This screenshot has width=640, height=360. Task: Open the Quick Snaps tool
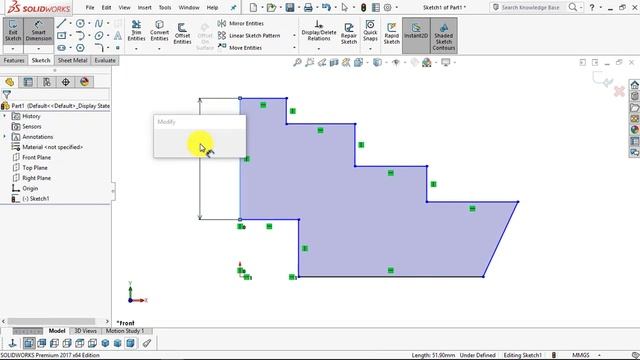pyautogui.click(x=370, y=31)
